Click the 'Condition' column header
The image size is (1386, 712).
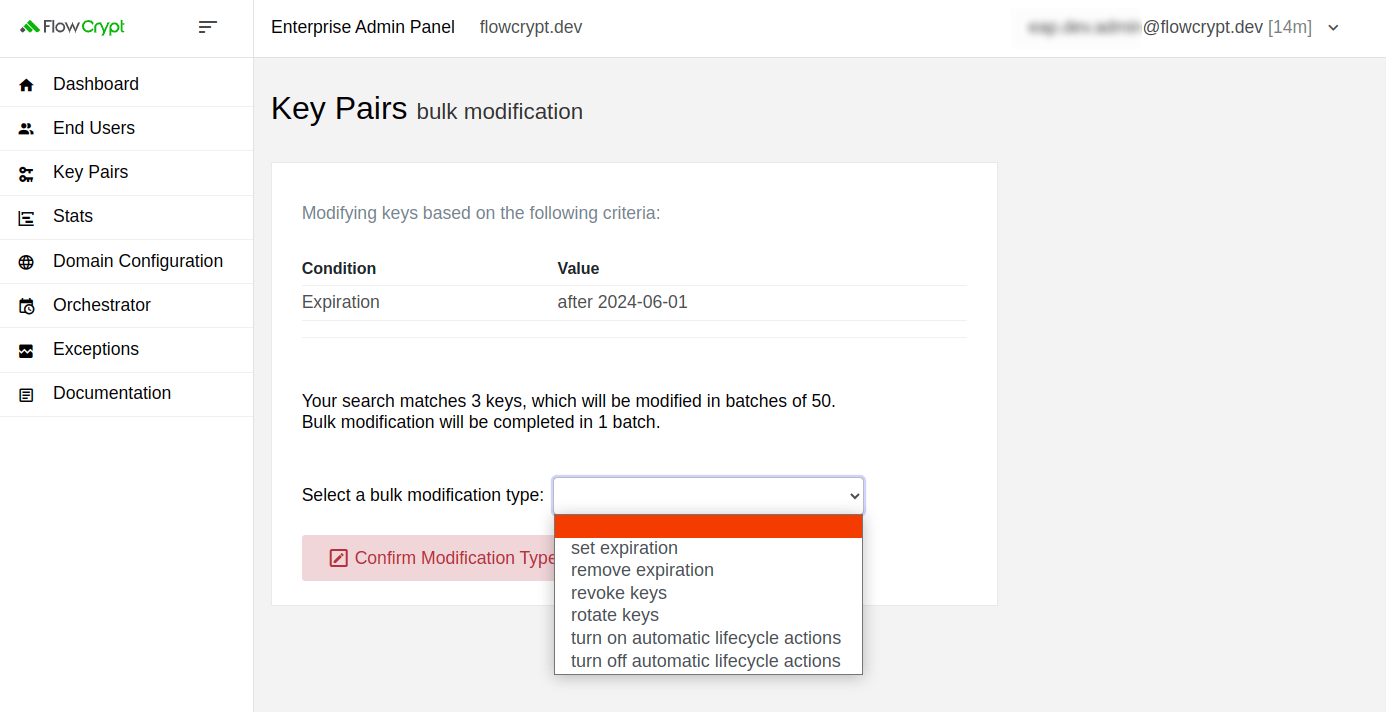click(x=339, y=268)
